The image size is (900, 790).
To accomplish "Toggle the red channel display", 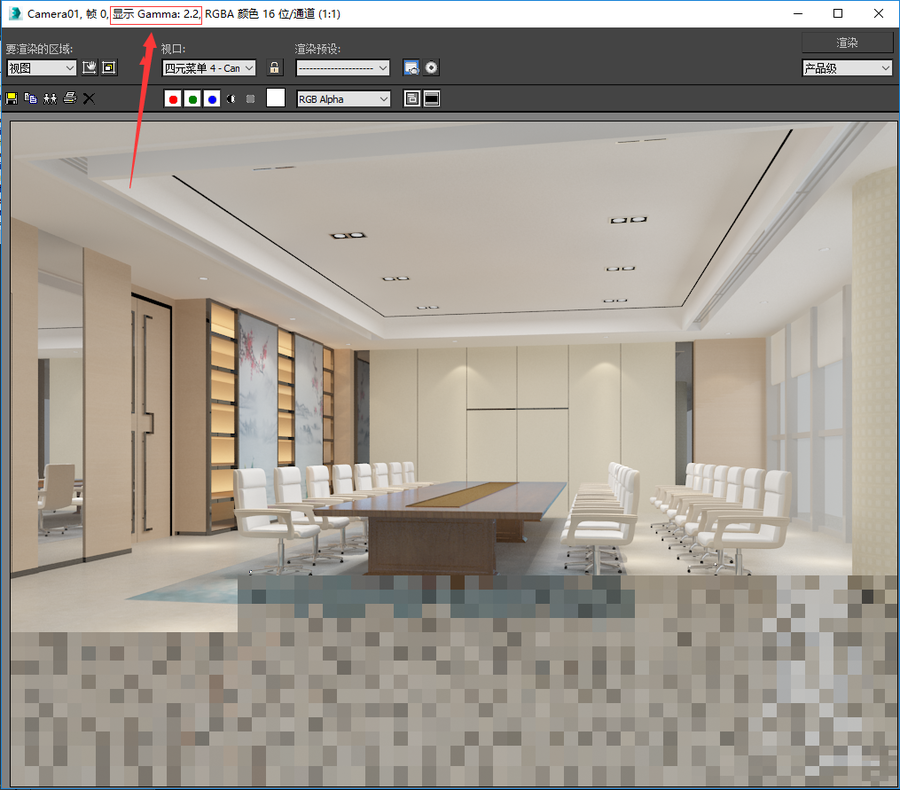I will point(173,99).
